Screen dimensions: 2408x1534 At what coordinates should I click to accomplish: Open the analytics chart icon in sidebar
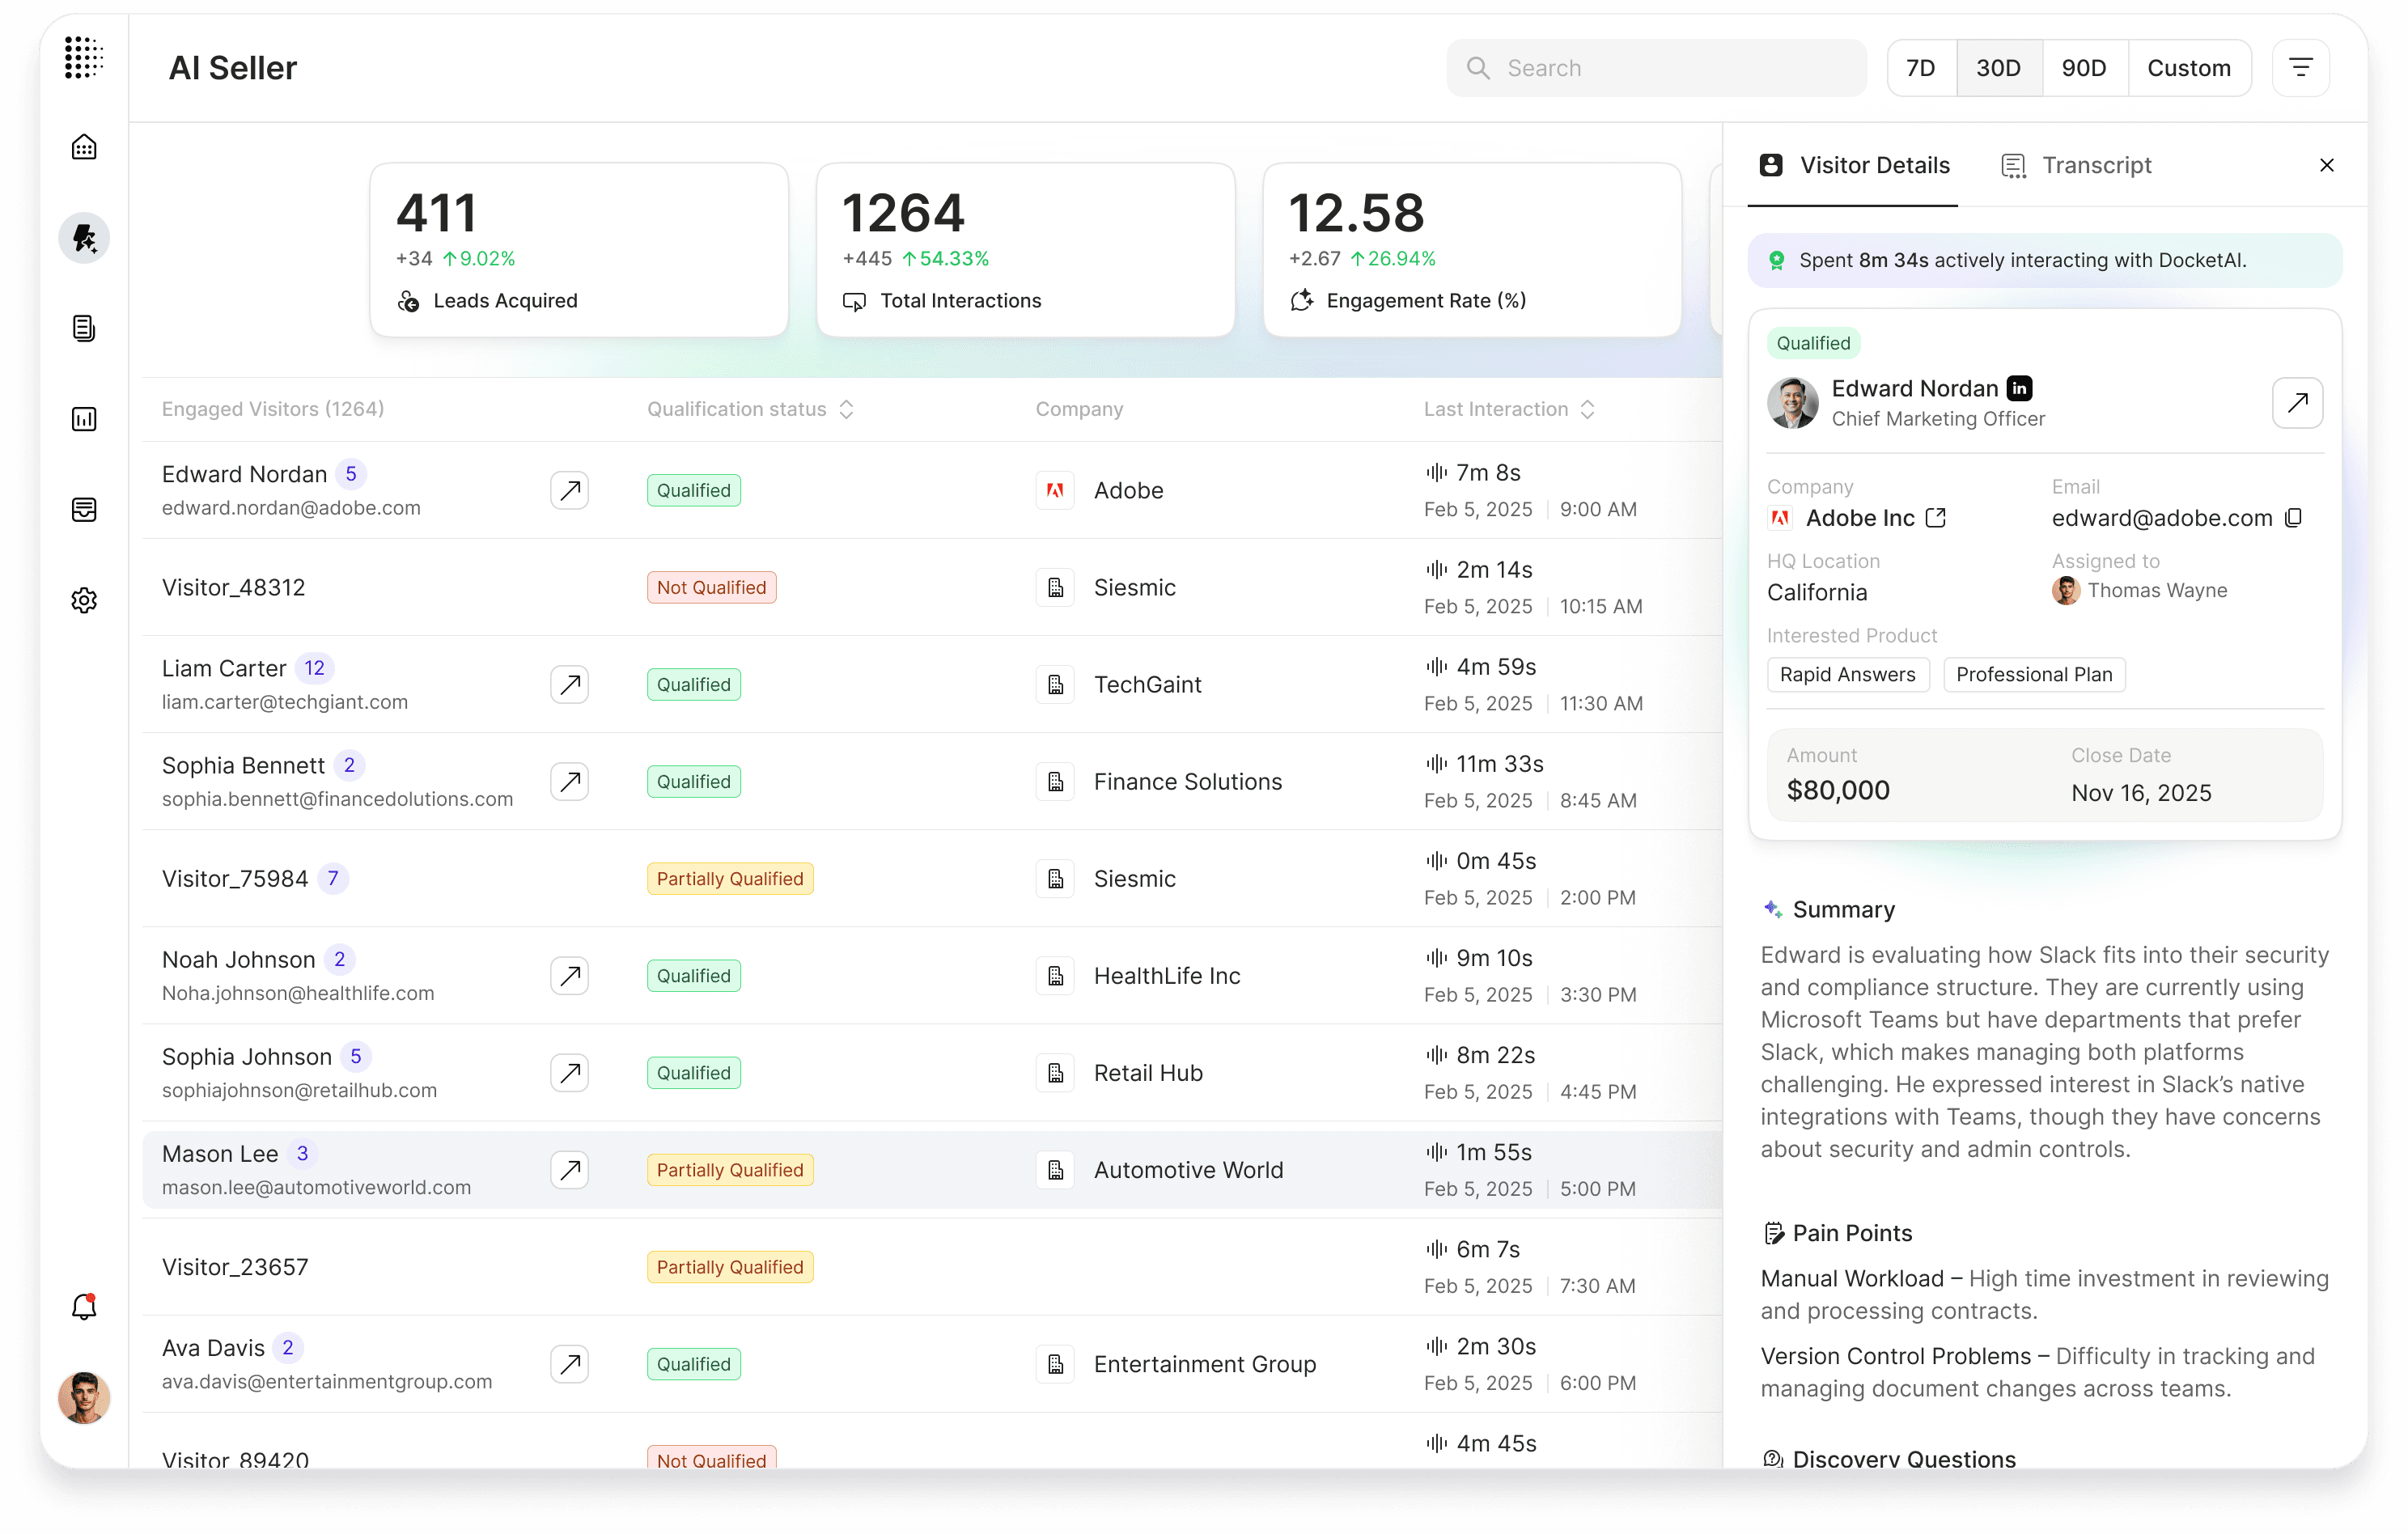[84, 419]
